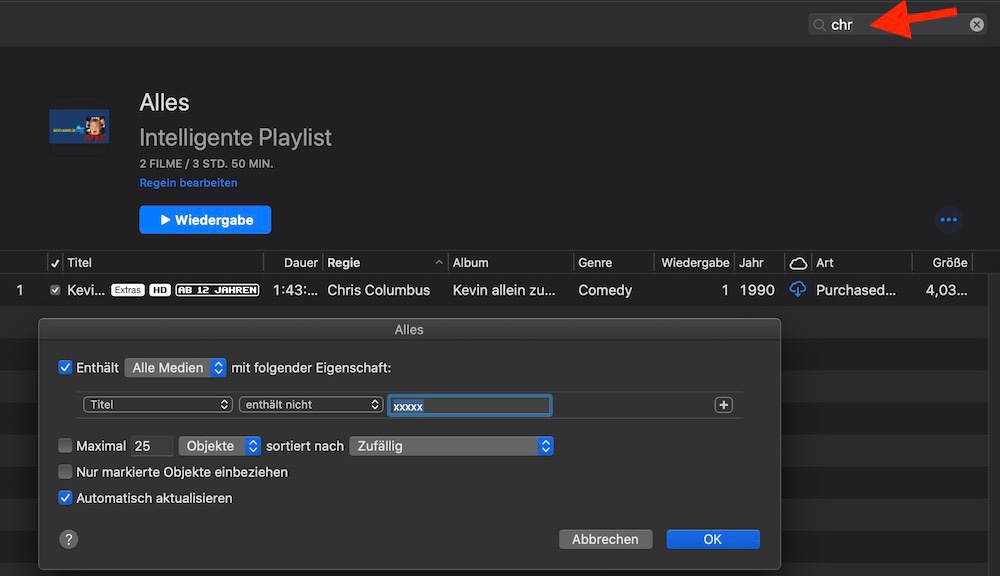Click the 'Regeln bearbeiten' link
The height and width of the screenshot is (576, 1000).
[x=188, y=183]
